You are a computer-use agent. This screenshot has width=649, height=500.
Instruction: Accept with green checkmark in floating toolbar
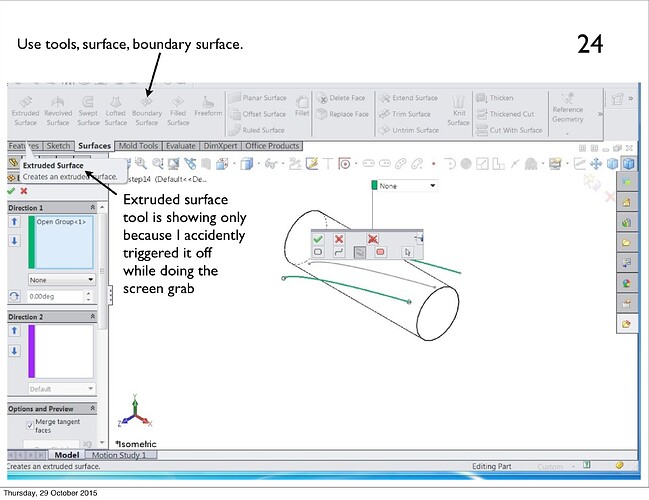[318, 239]
